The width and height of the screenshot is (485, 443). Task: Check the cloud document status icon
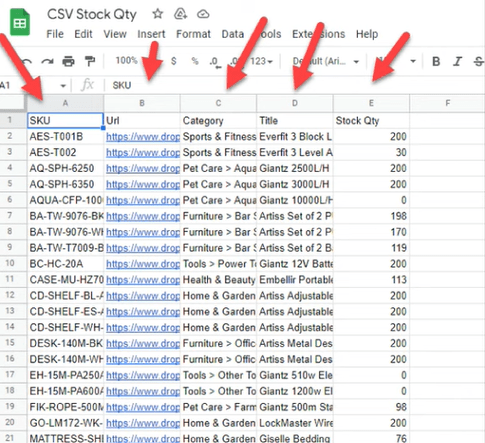pyautogui.click(x=203, y=14)
